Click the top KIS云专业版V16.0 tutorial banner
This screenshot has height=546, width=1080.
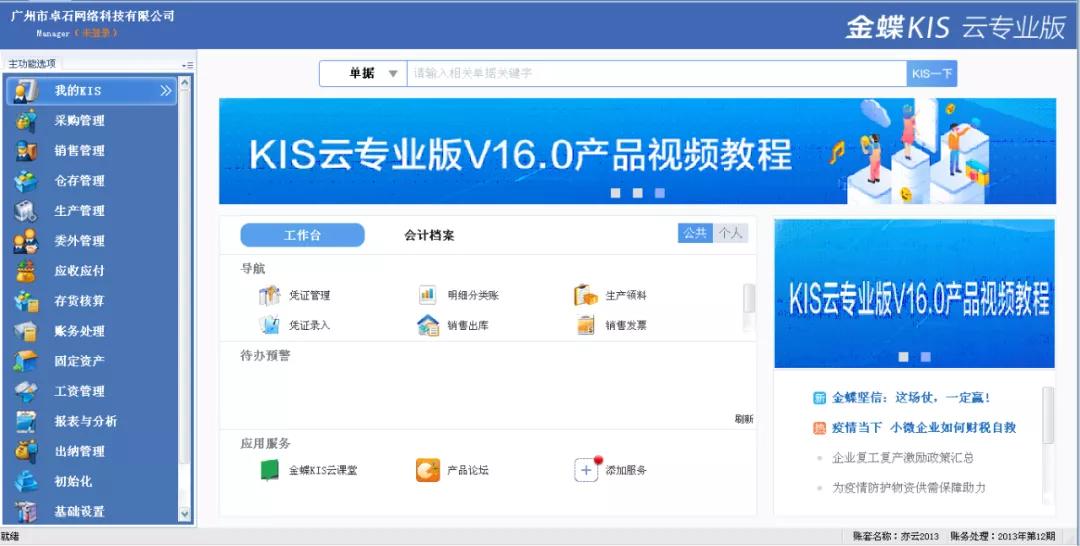pyautogui.click(x=637, y=151)
